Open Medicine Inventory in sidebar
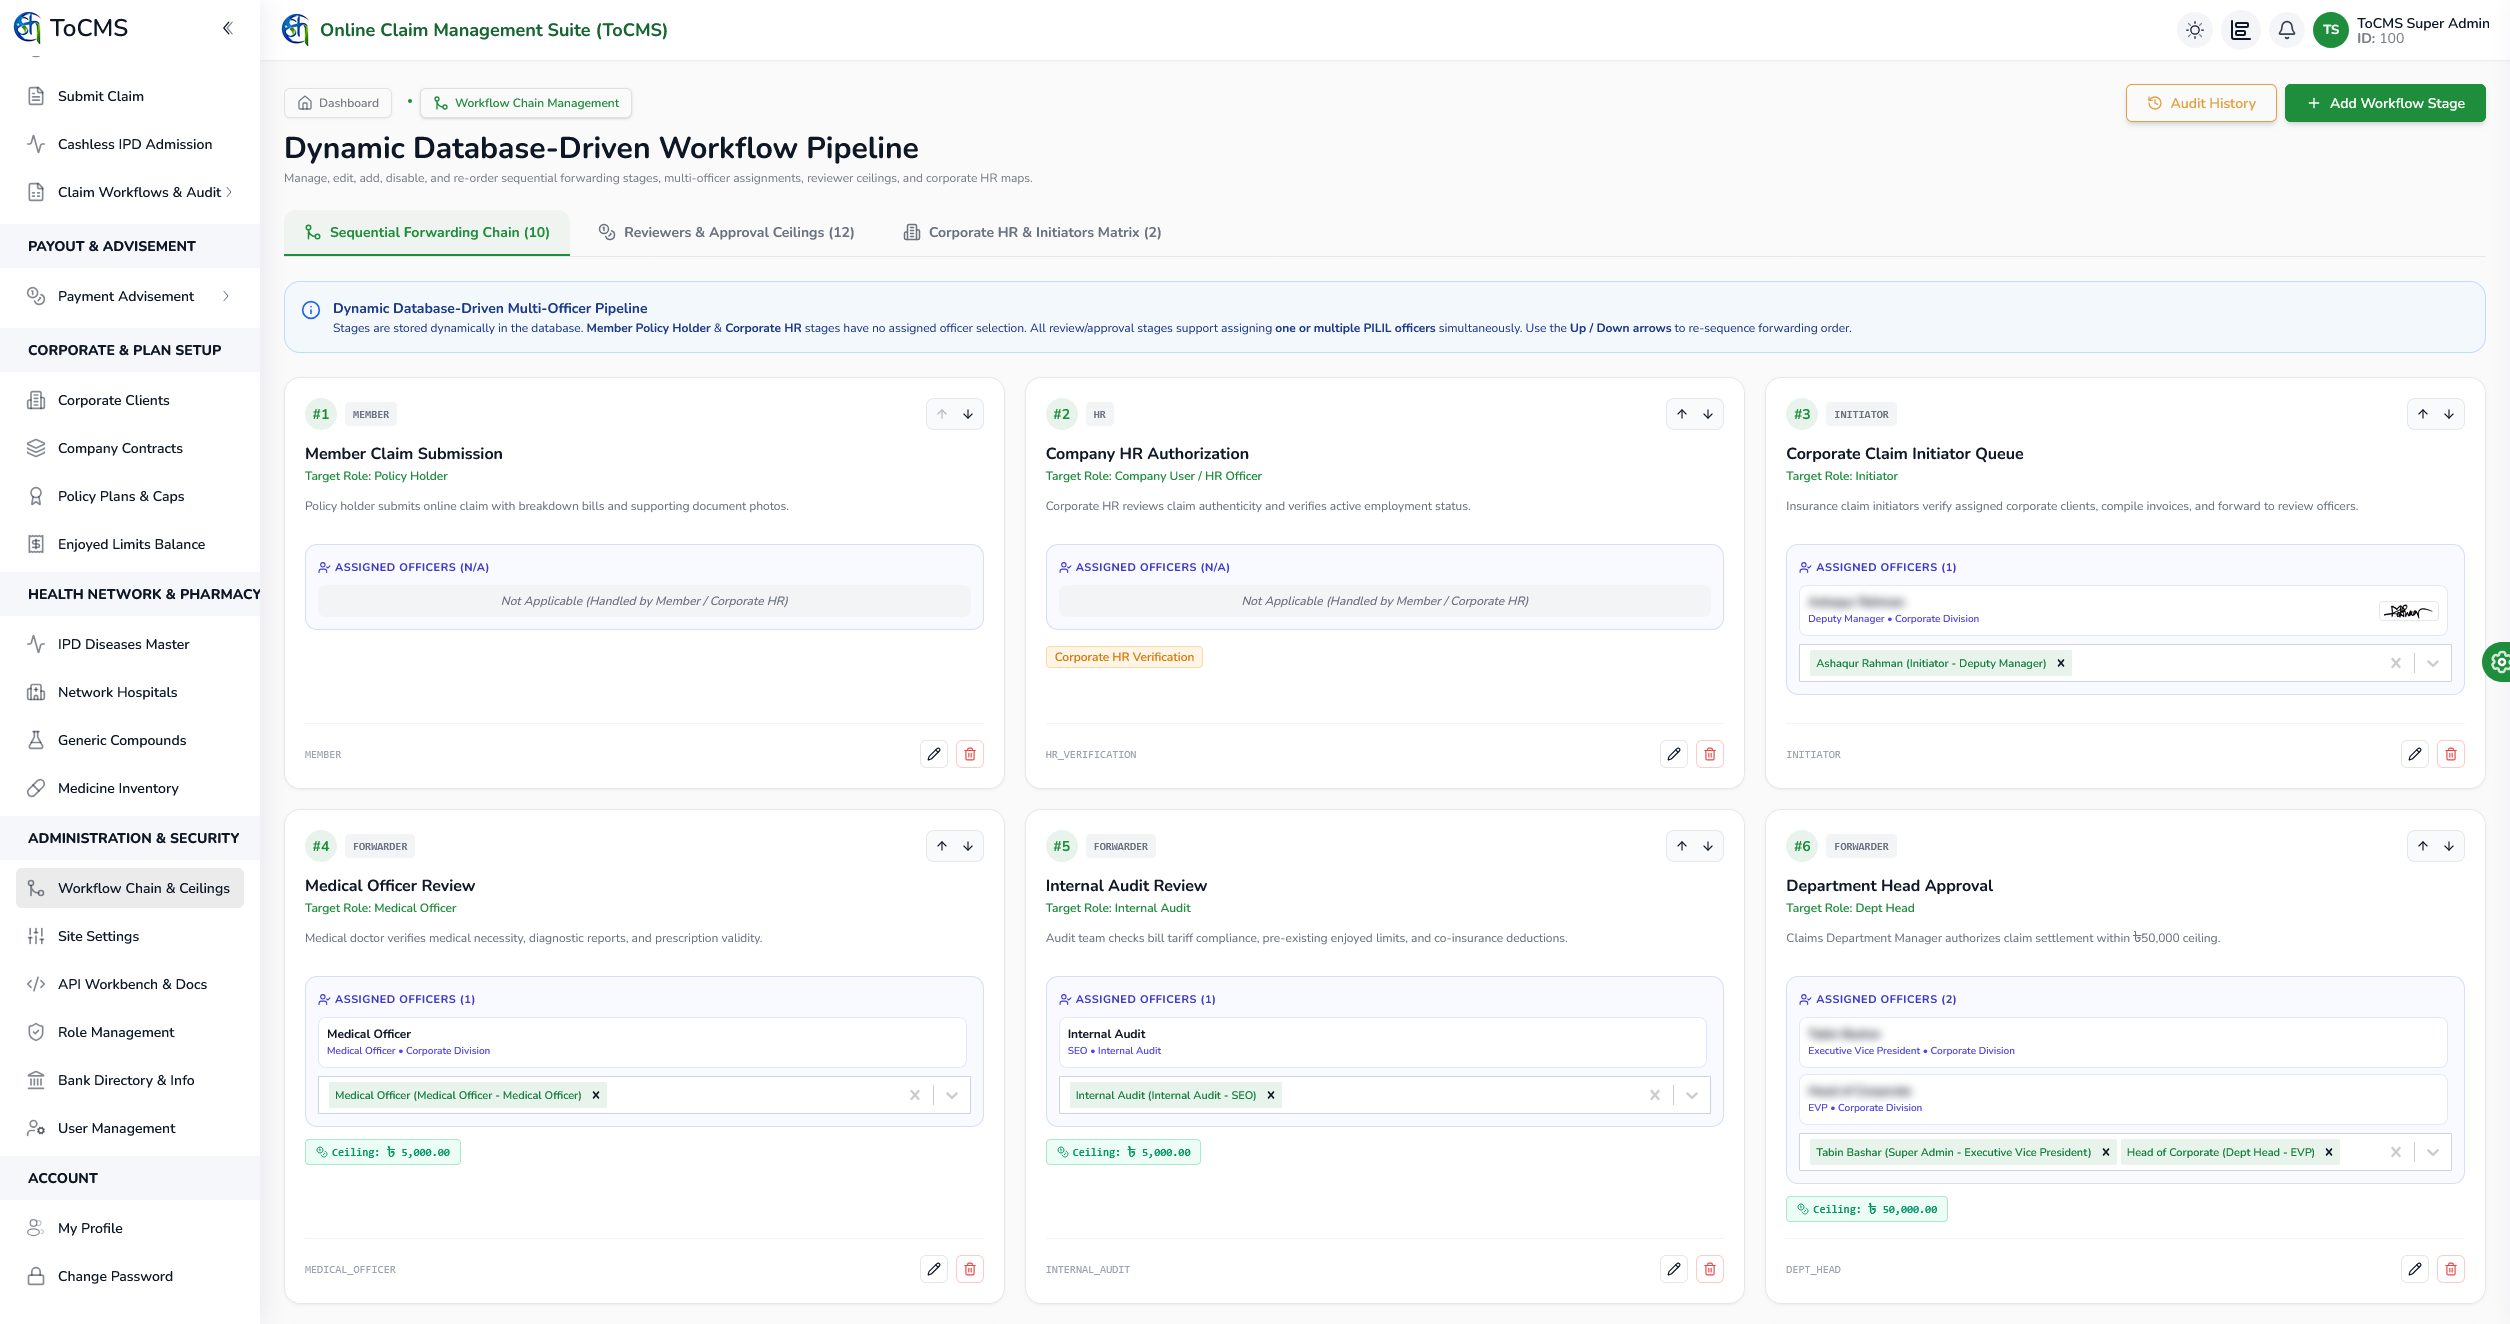This screenshot has width=2510, height=1324. point(130,788)
